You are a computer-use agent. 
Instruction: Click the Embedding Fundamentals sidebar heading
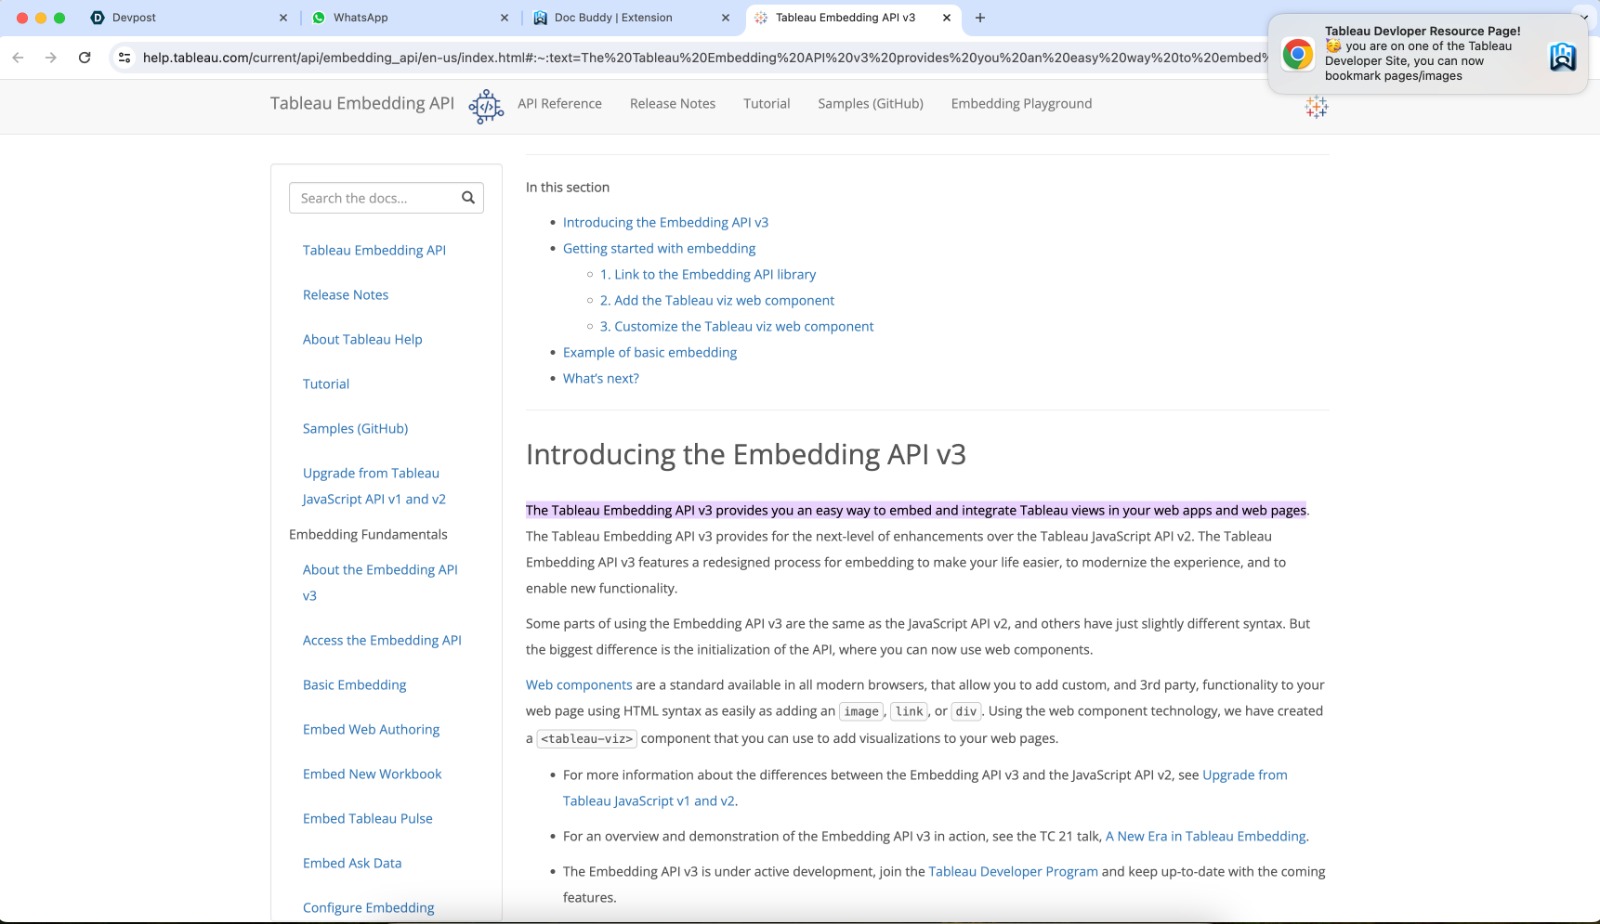point(368,535)
